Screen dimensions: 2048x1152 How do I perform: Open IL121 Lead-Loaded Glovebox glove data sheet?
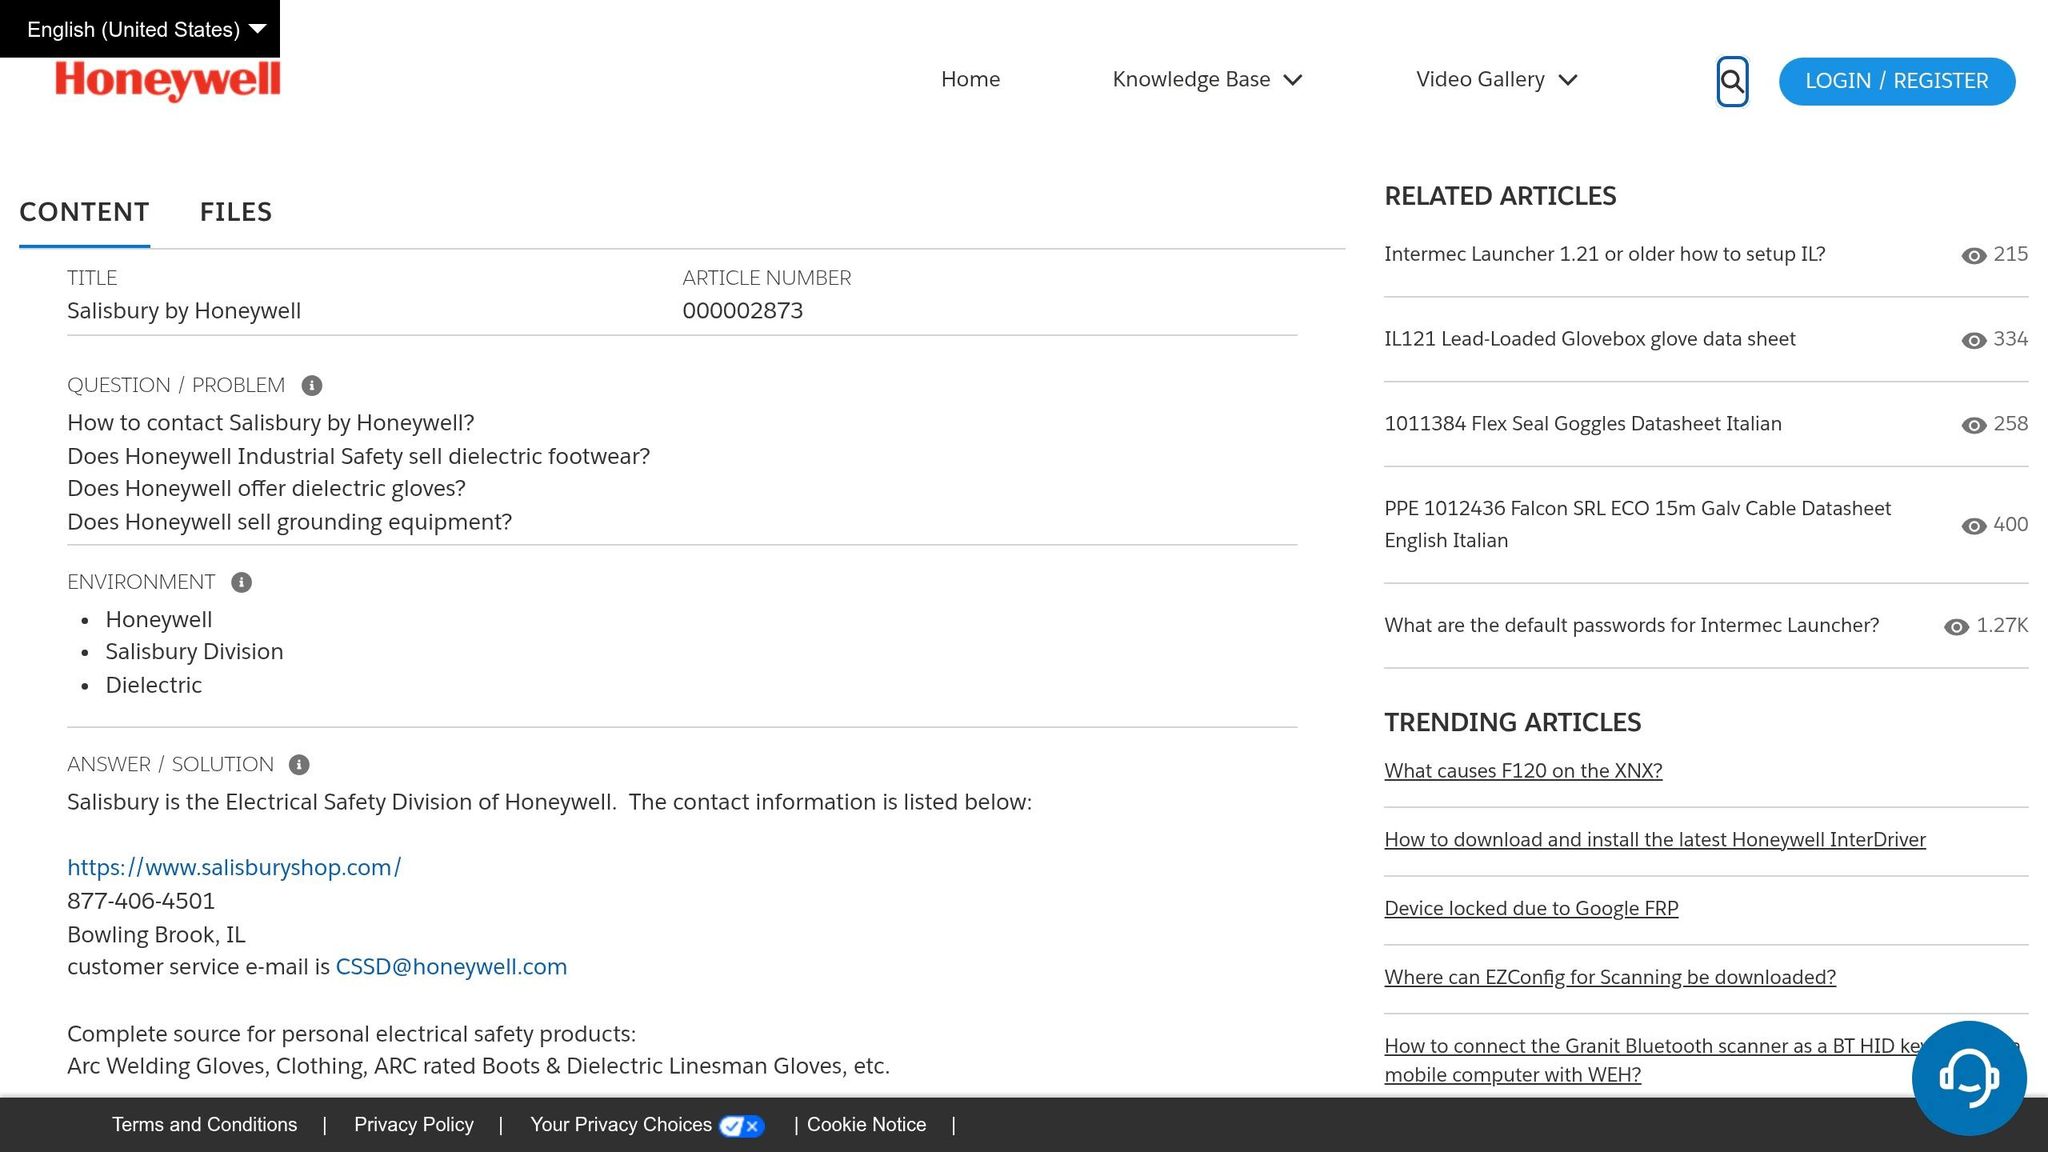(x=1589, y=339)
